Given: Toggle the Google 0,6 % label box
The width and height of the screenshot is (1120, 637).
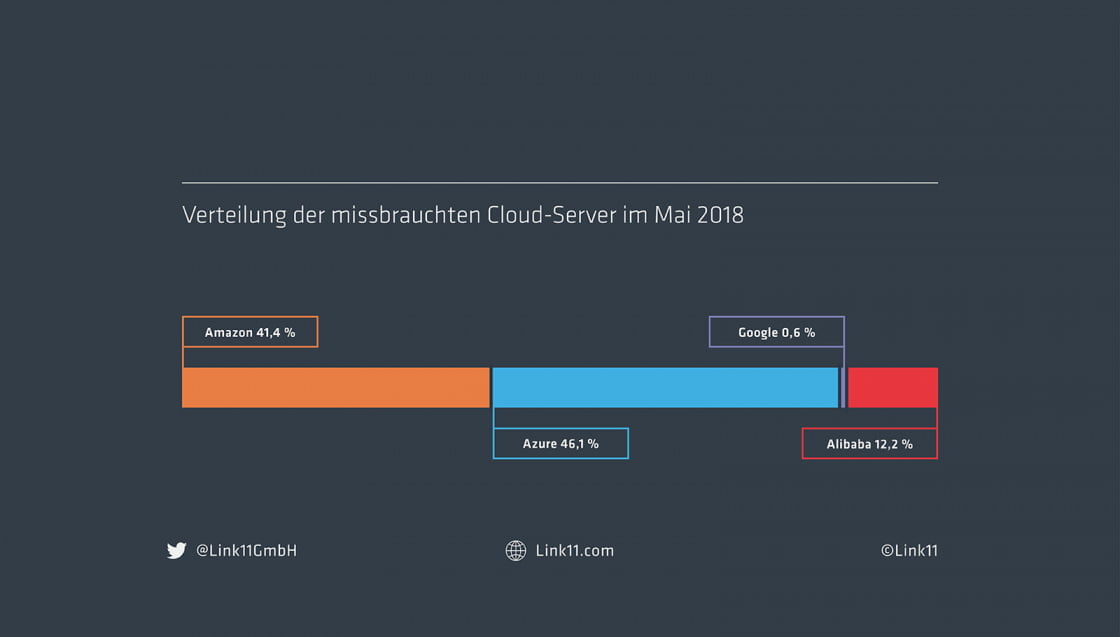Looking at the screenshot, I should (776, 331).
